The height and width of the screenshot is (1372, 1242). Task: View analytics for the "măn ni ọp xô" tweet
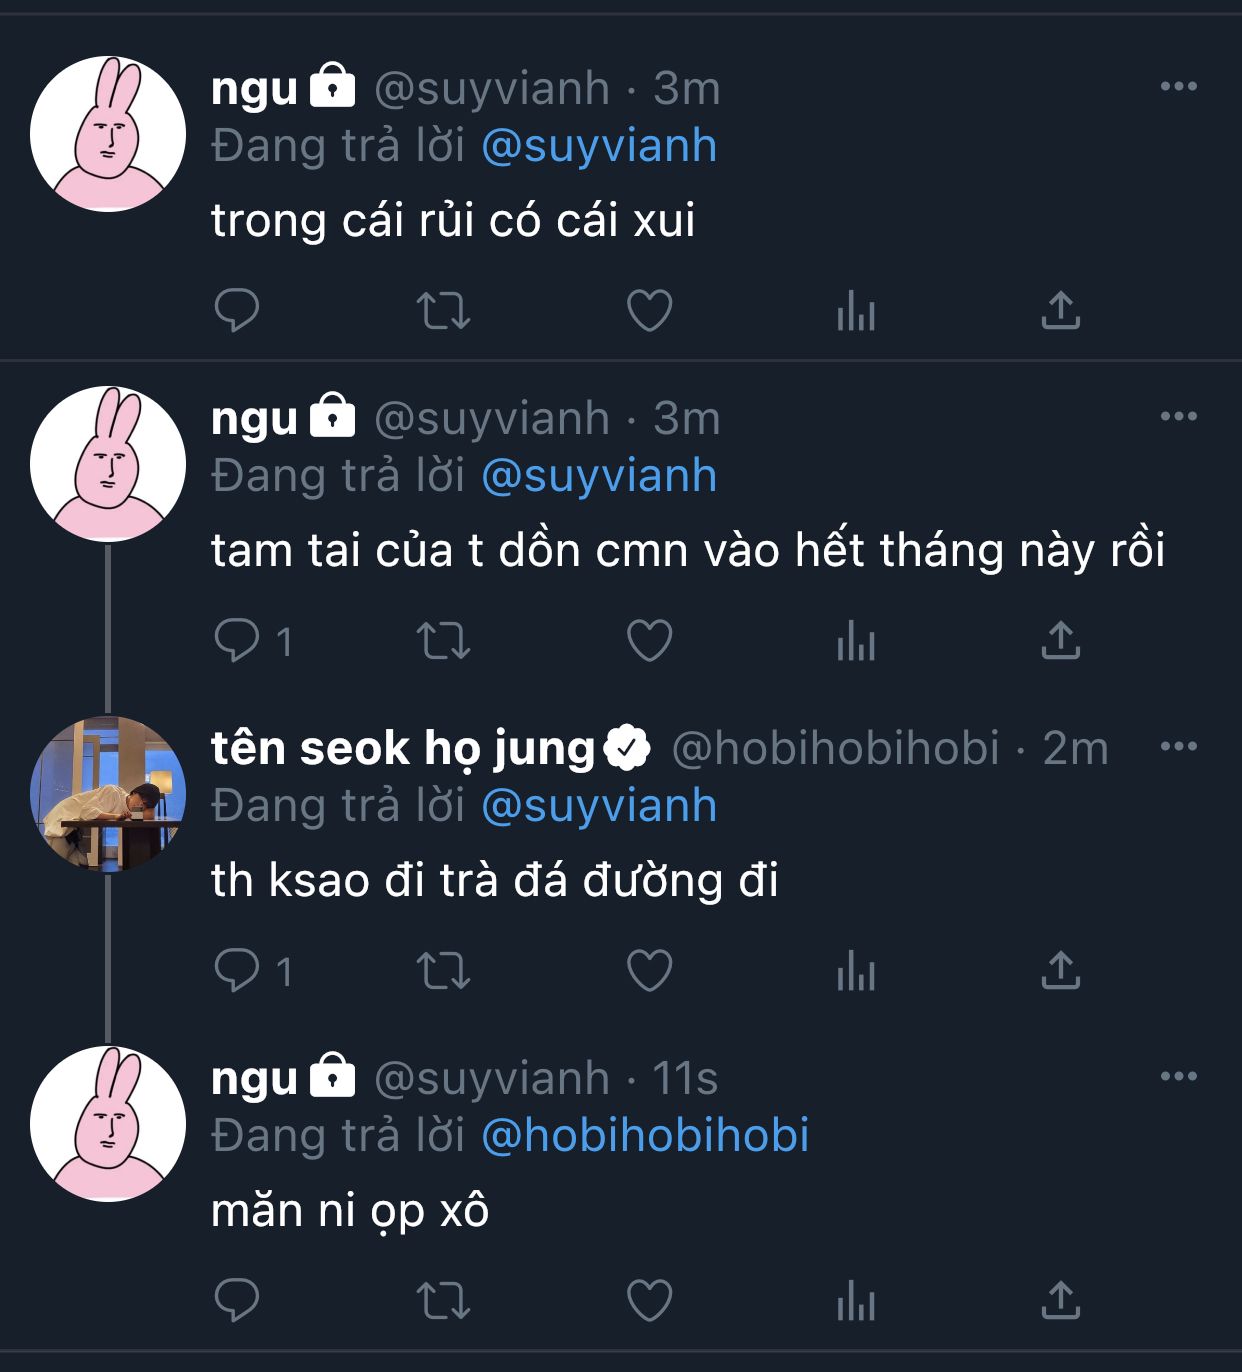click(855, 1301)
